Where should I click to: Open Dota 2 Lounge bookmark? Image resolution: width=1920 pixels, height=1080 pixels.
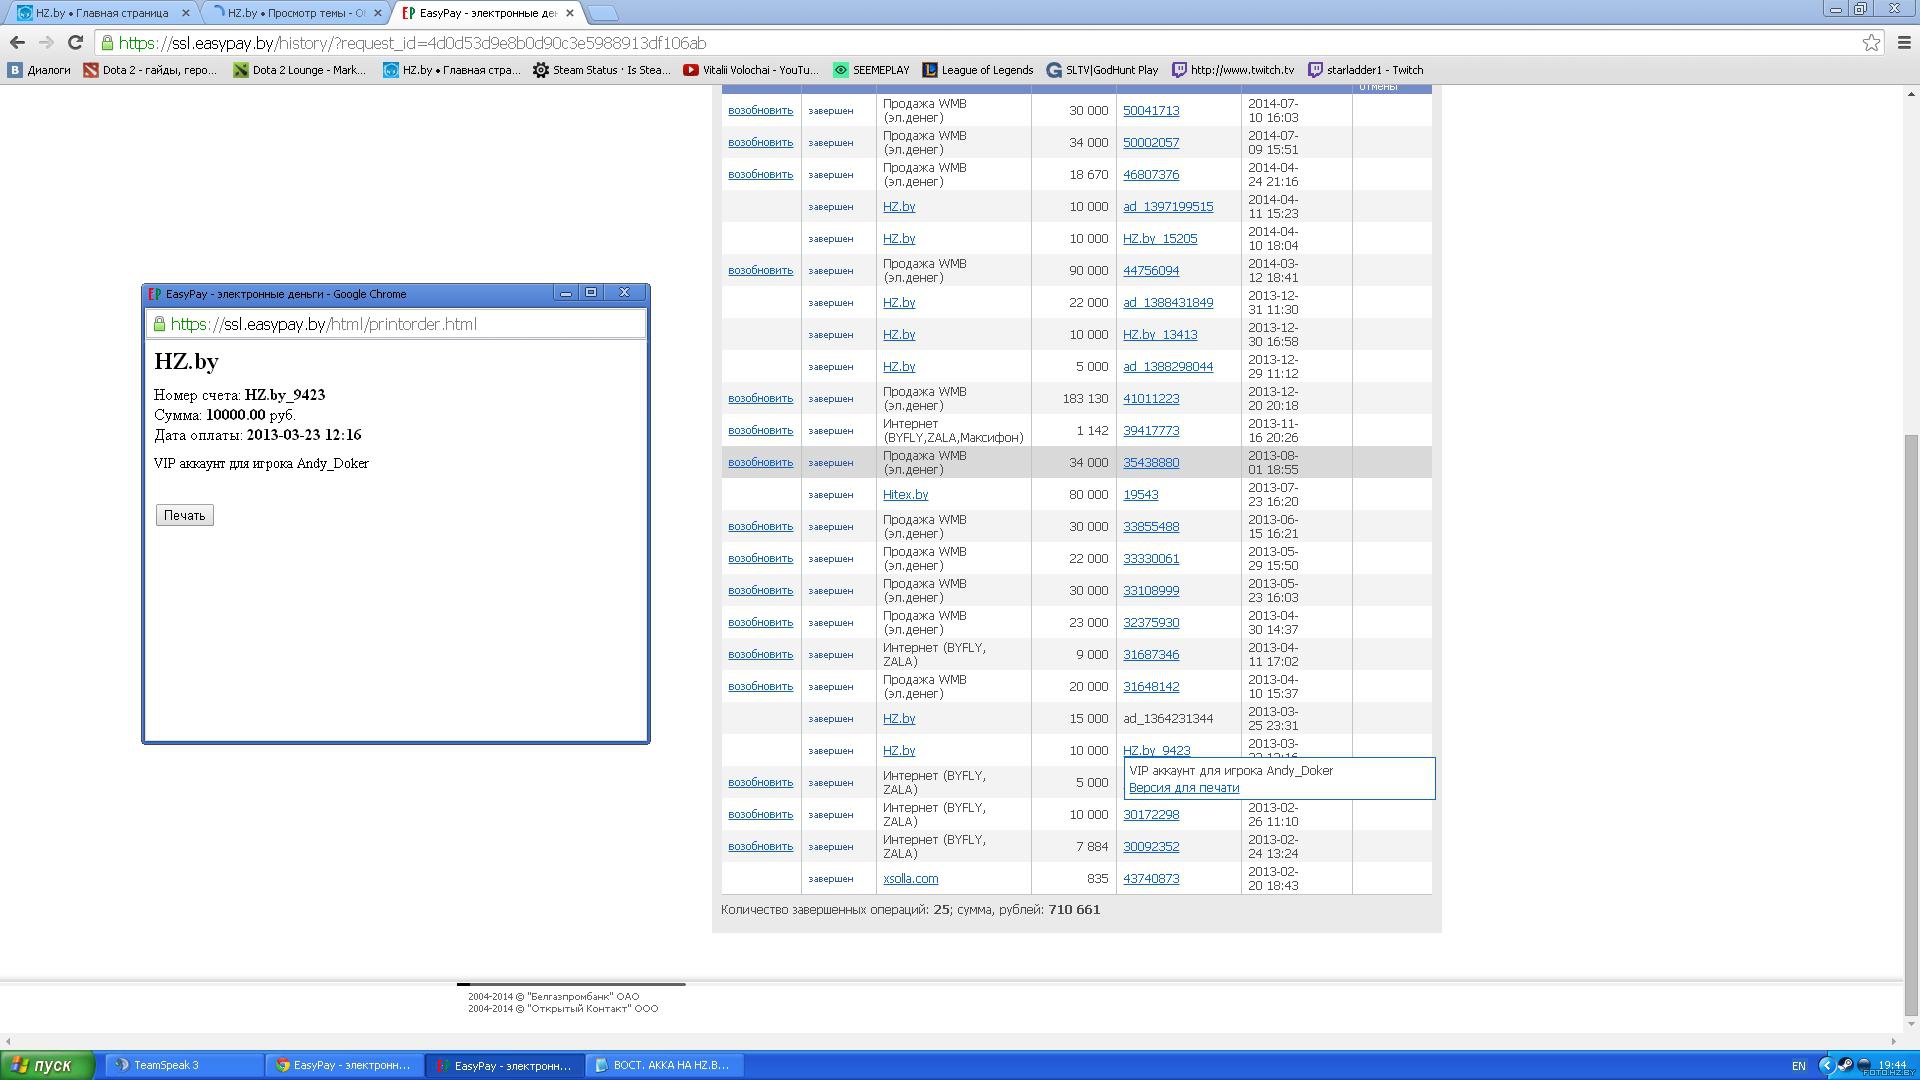click(300, 70)
